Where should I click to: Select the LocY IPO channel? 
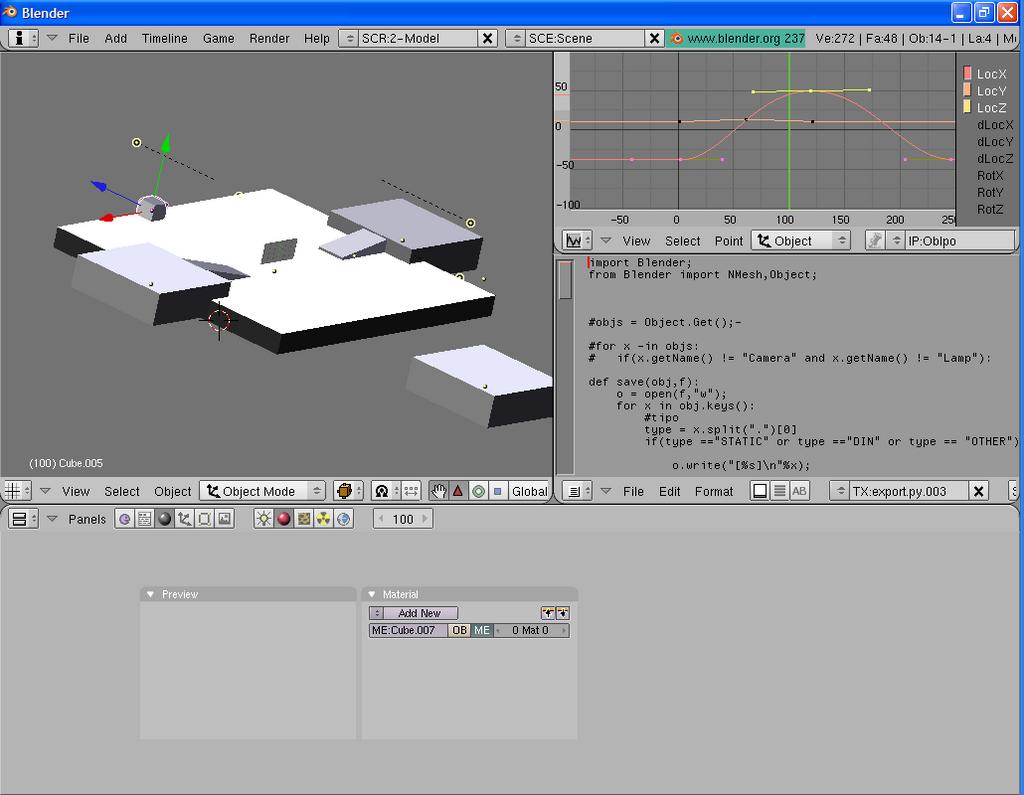(x=991, y=91)
